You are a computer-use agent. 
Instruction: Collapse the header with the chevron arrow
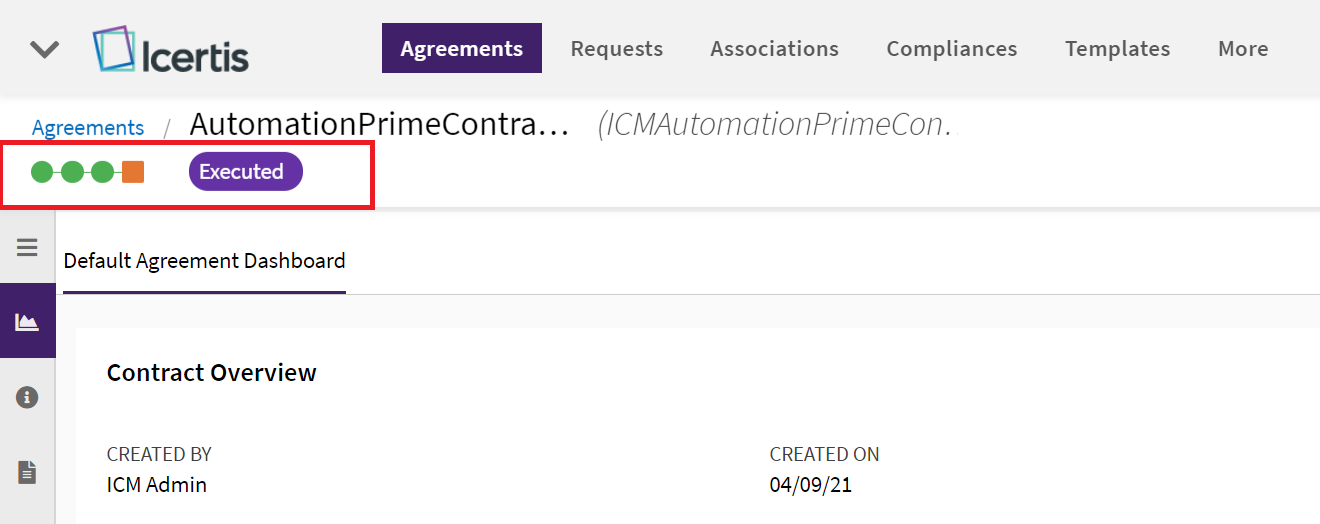pos(45,49)
